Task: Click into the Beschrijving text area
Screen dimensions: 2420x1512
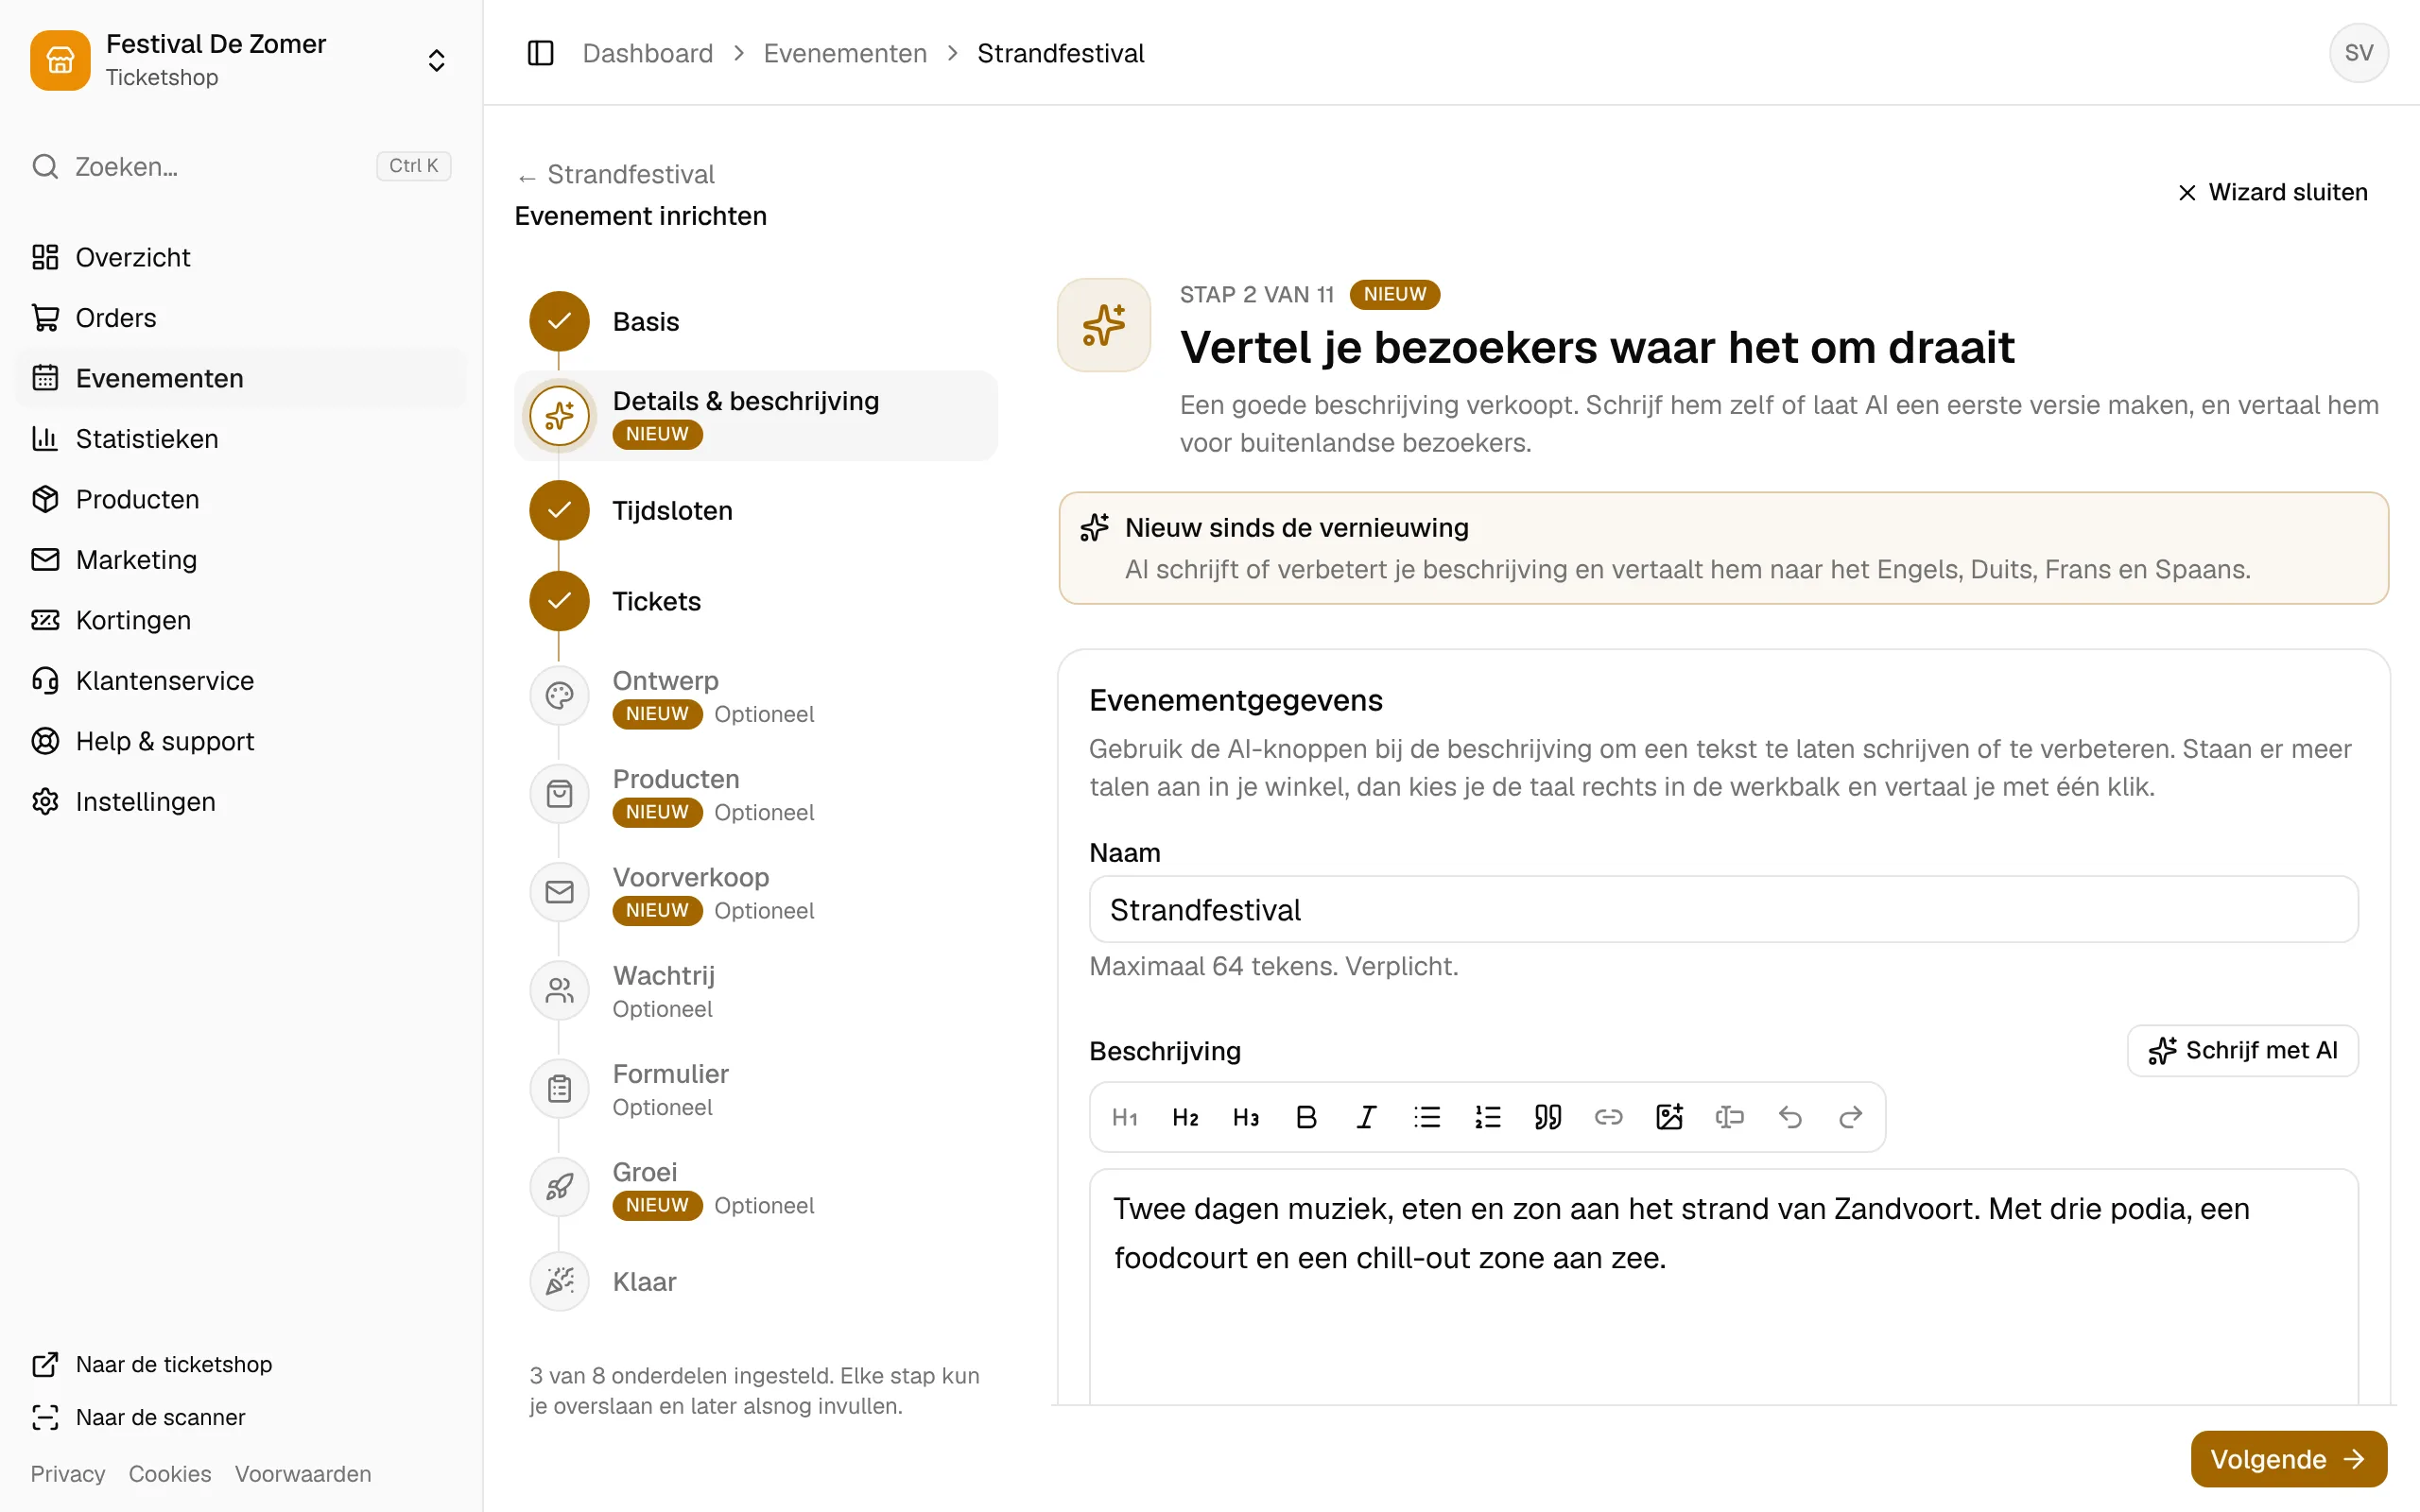Action: pyautogui.click(x=1723, y=1286)
